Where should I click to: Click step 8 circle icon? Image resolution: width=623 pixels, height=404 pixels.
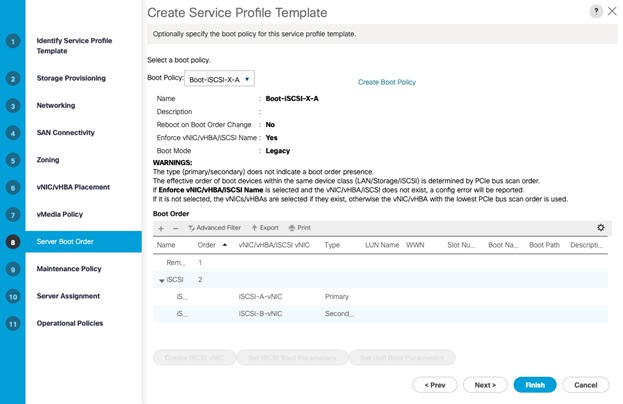13,242
